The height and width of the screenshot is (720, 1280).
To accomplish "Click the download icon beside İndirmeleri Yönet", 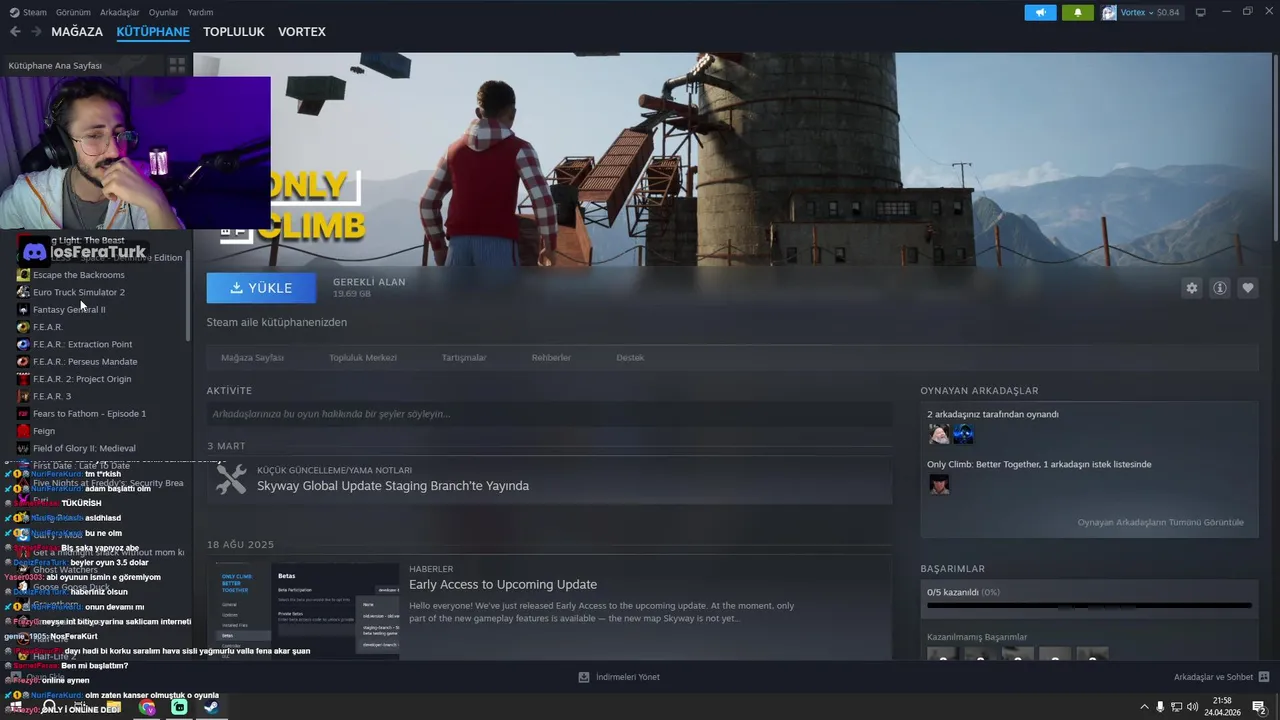I will pos(584,677).
